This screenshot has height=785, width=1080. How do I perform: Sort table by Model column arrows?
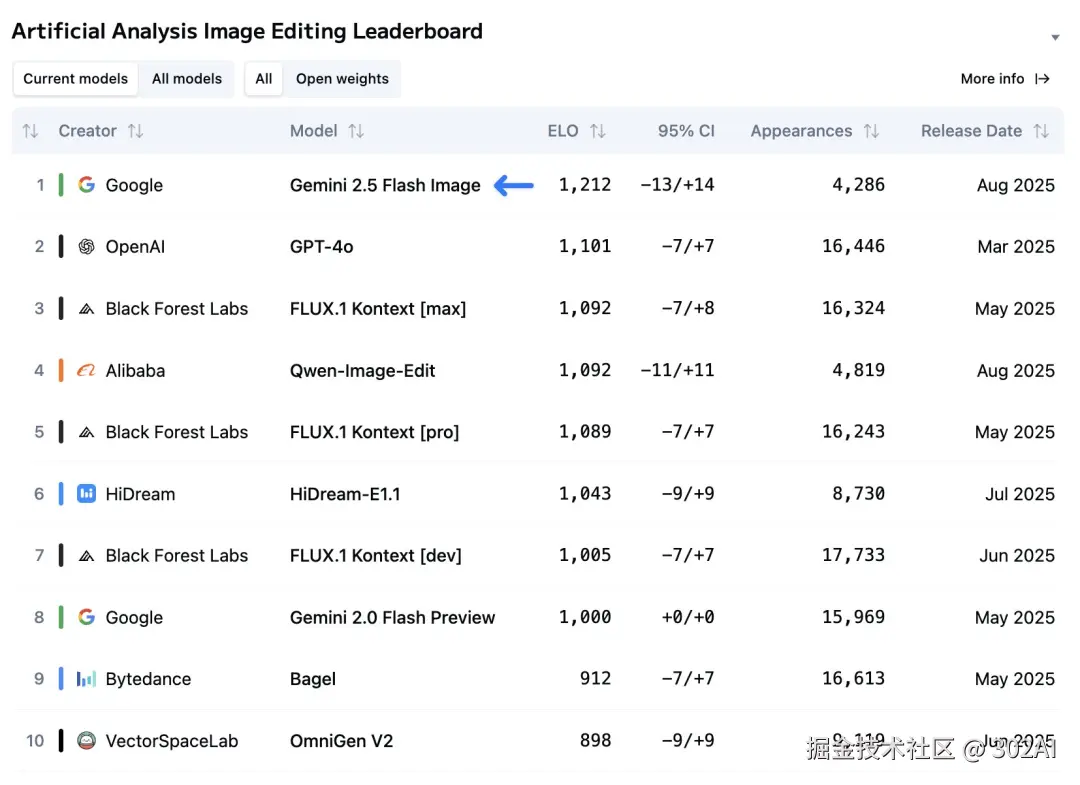coord(356,131)
